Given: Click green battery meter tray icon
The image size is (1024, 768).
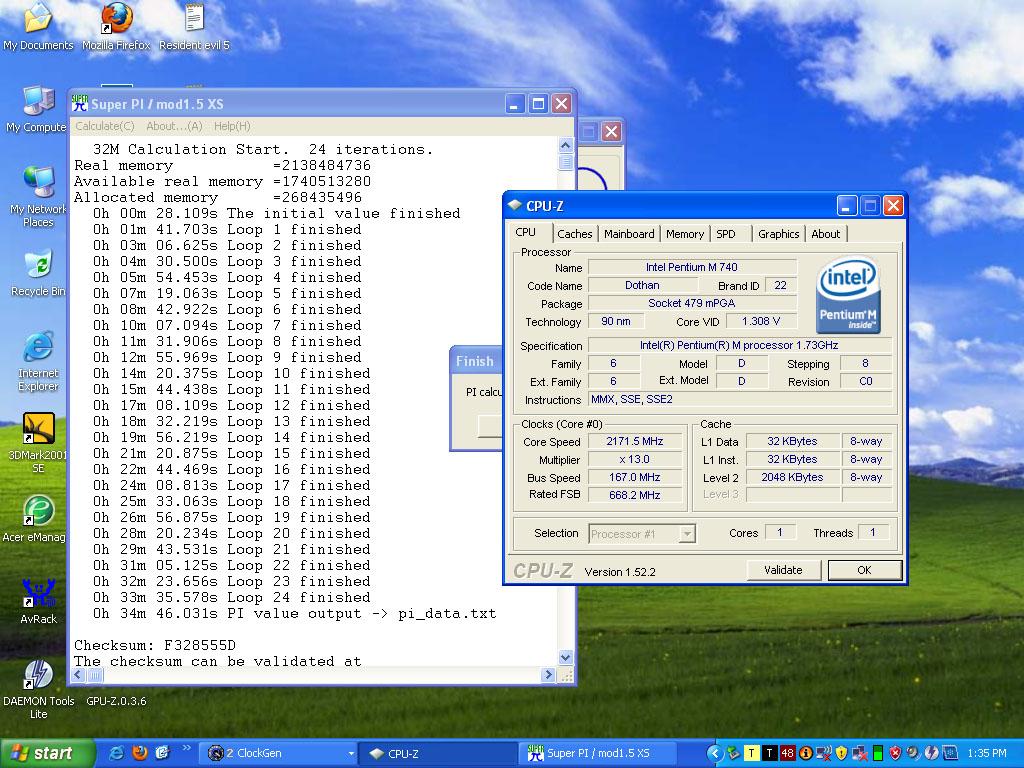Looking at the screenshot, I should pos(878,753).
